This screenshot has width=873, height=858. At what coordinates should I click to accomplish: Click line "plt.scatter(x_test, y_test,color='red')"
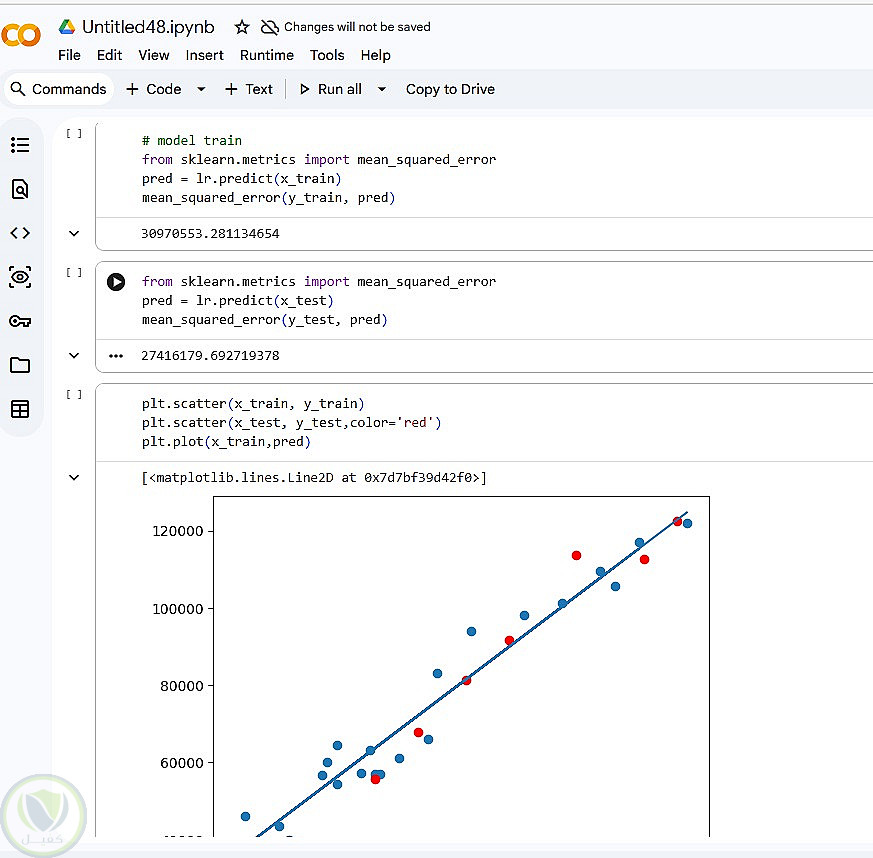click(x=291, y=423)
